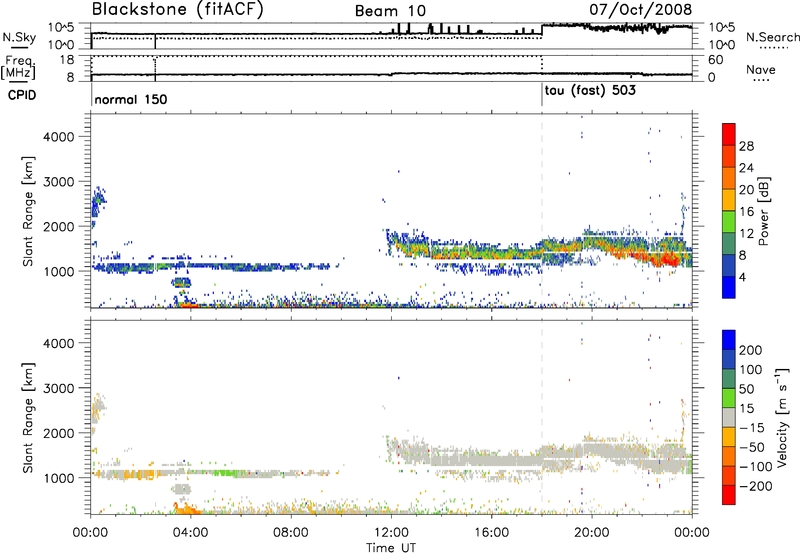This screenshot has width=800, height=554.
Task: Pick the light green Velocity segment between 15 and 50
Action: tap(729, 398)
